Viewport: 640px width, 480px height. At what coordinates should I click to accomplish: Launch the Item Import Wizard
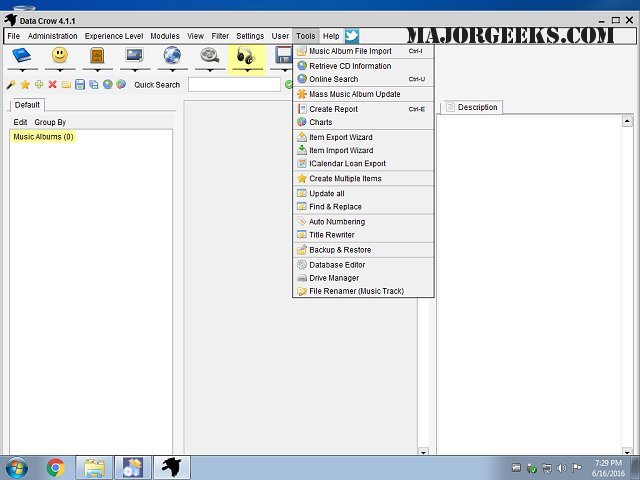click(363, 150)
